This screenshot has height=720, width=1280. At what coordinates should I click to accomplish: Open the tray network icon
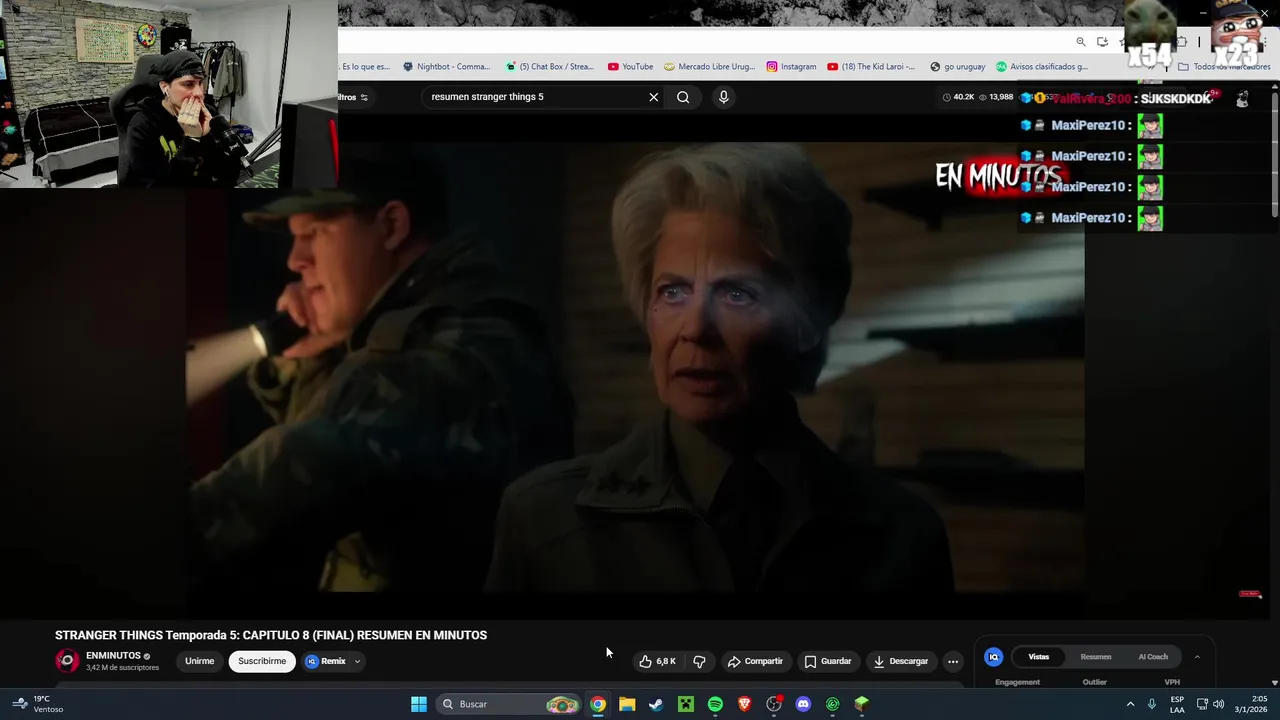(x=1202, y=704)
